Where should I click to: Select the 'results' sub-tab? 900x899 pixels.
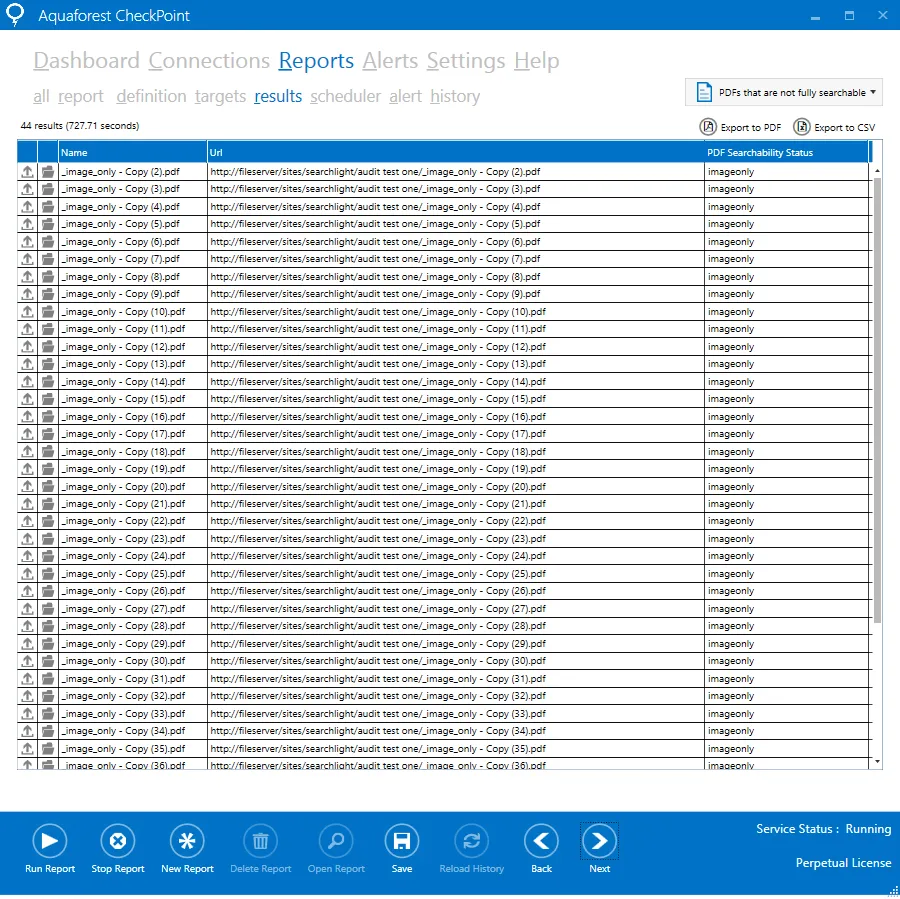(x=278, y=96)
